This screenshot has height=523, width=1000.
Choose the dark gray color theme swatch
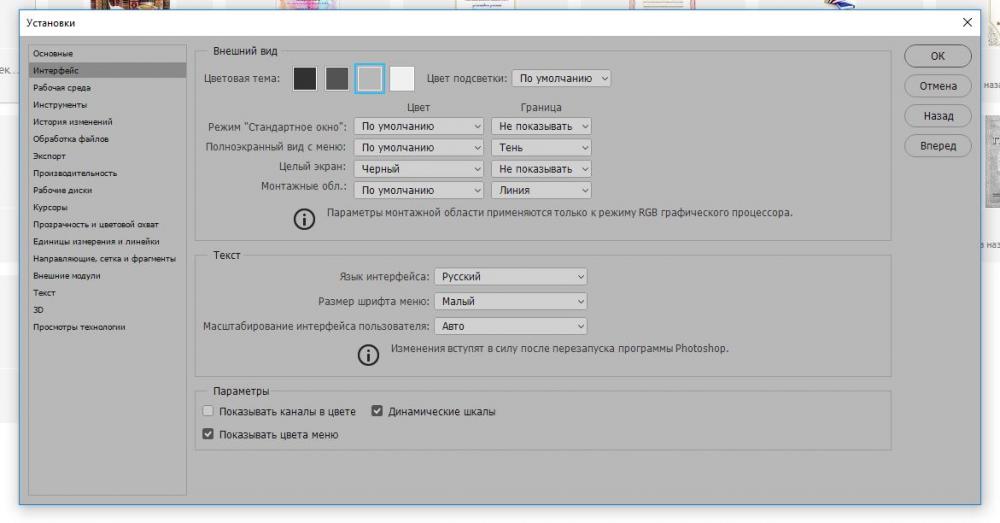[x=337, y=78]
